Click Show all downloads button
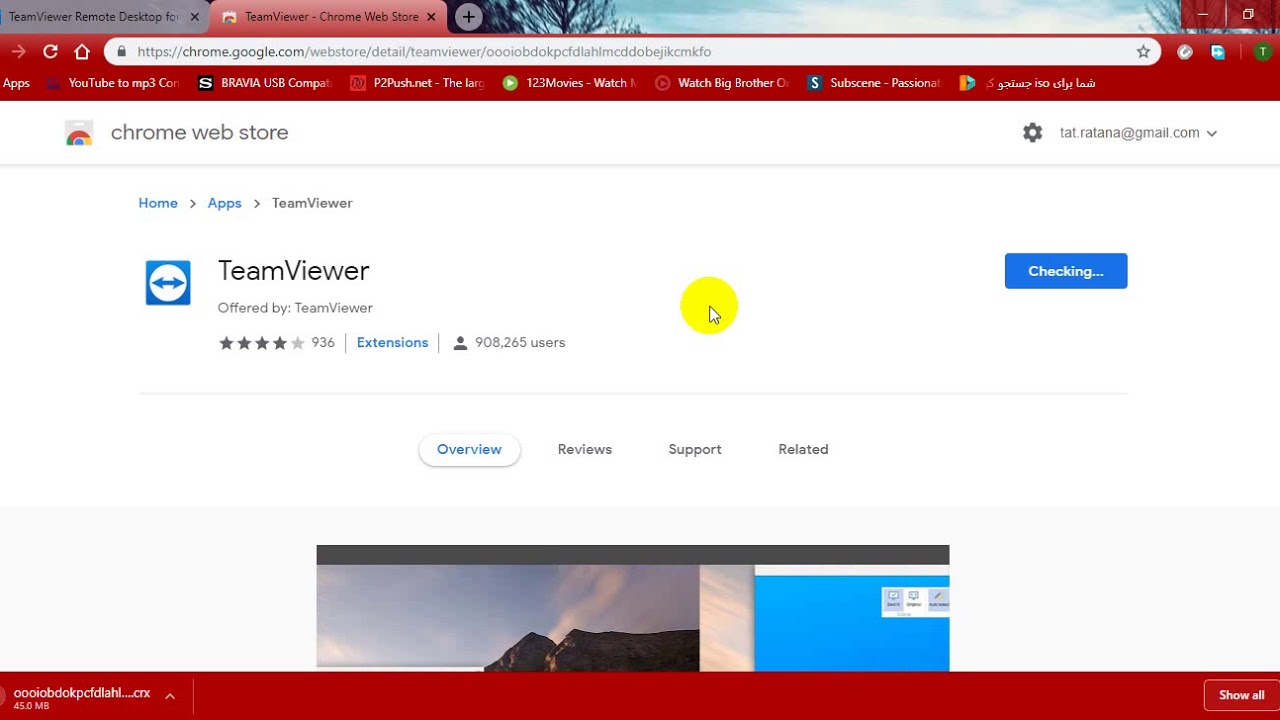The width and height of the screenshot is (1280, 720). pyautogui.click(x=1241, y=696)
